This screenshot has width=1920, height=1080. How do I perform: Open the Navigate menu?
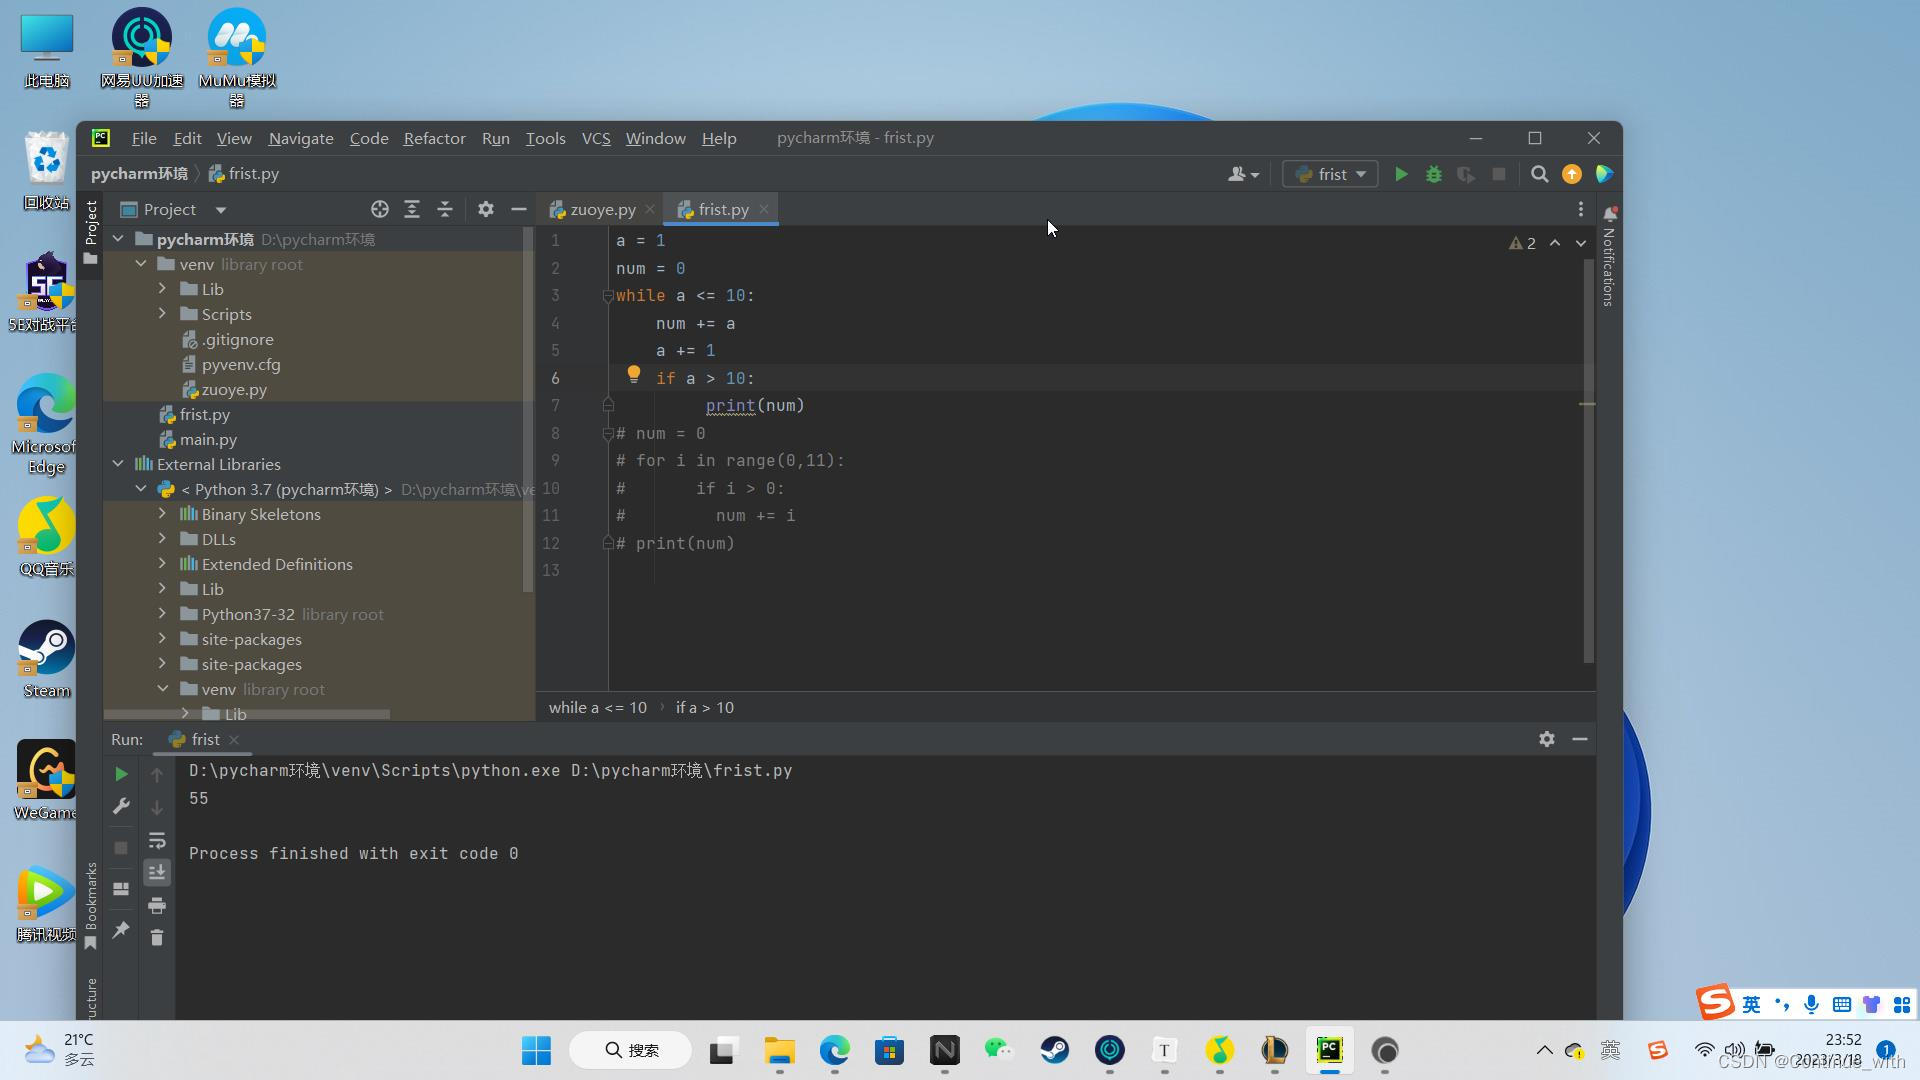click(301, 138)
